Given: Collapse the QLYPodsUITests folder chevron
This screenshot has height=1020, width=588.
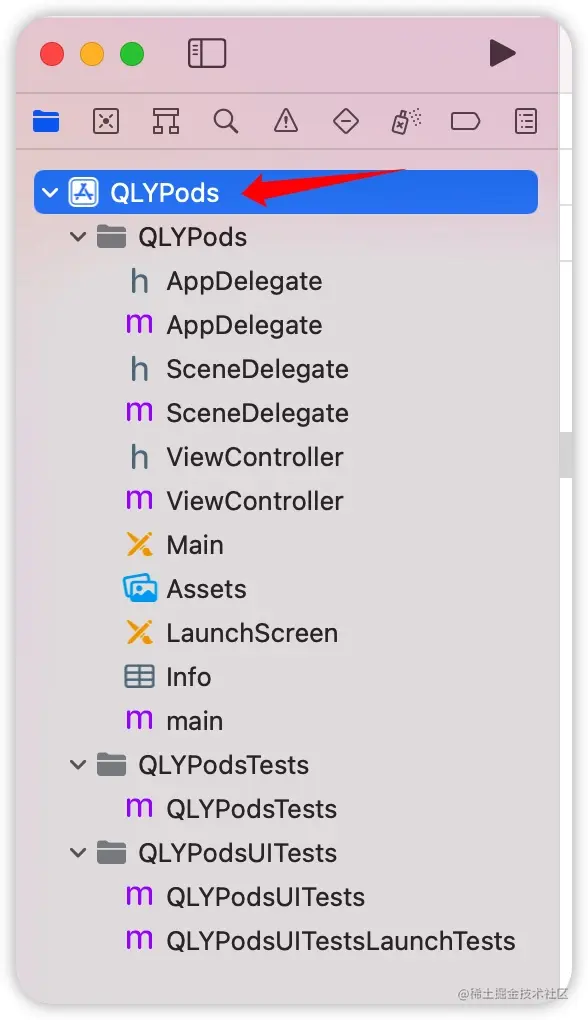Looking at the screenshot, I should click(x=78, y=852).
